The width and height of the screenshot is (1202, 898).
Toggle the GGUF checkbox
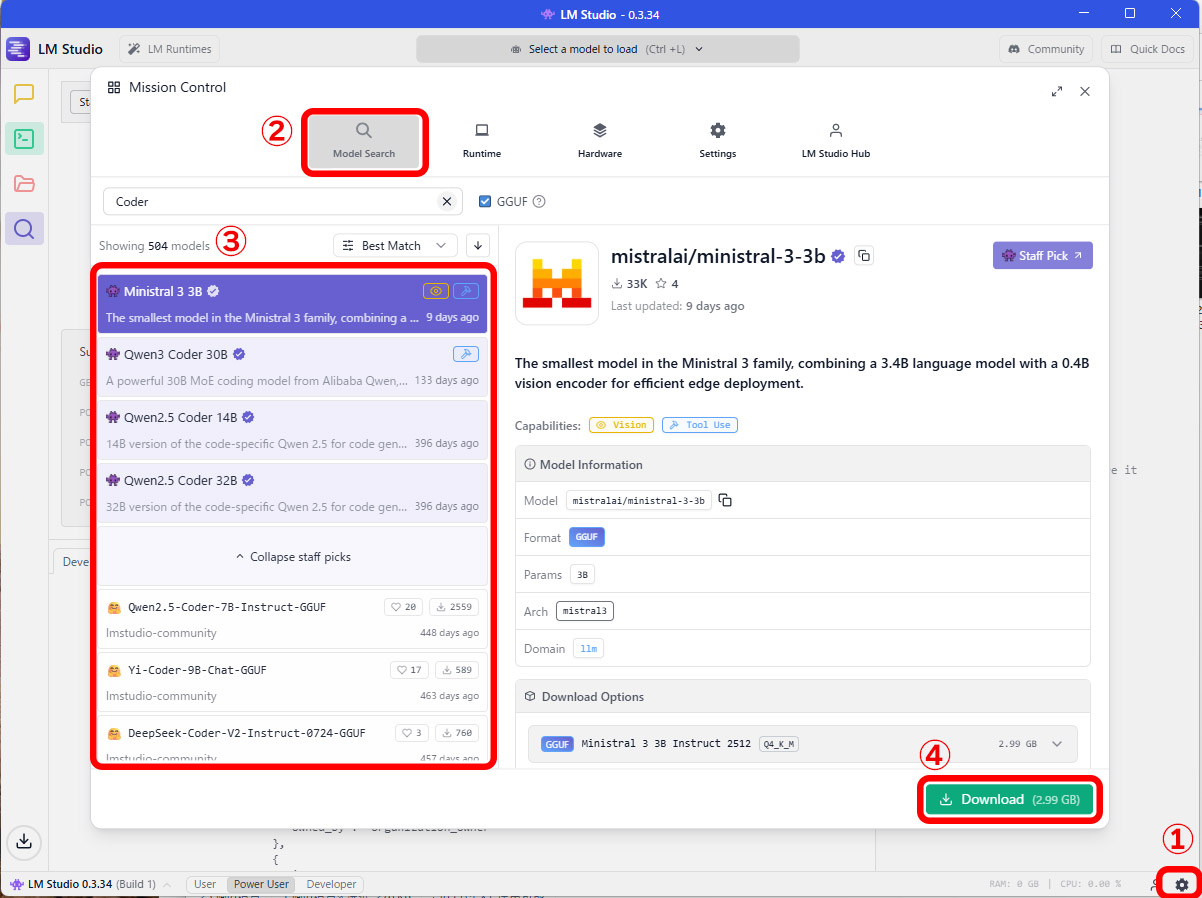486,201
